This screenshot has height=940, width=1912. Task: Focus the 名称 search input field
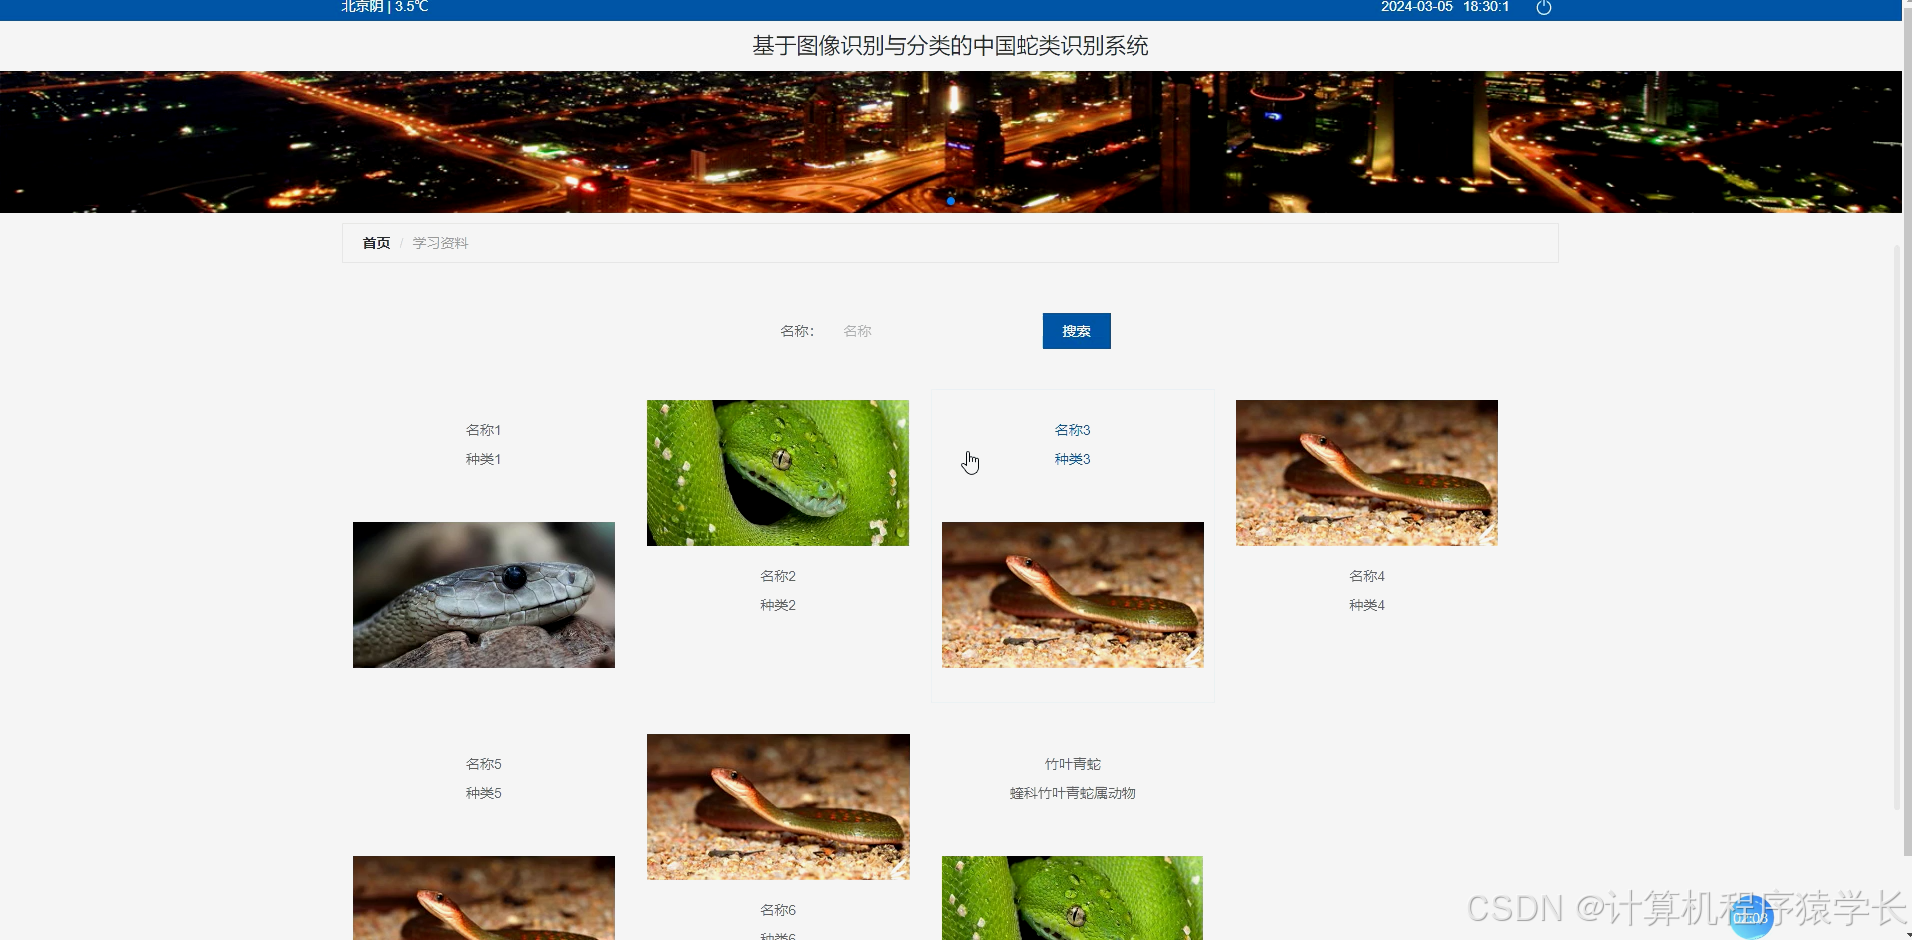point(930,331)
